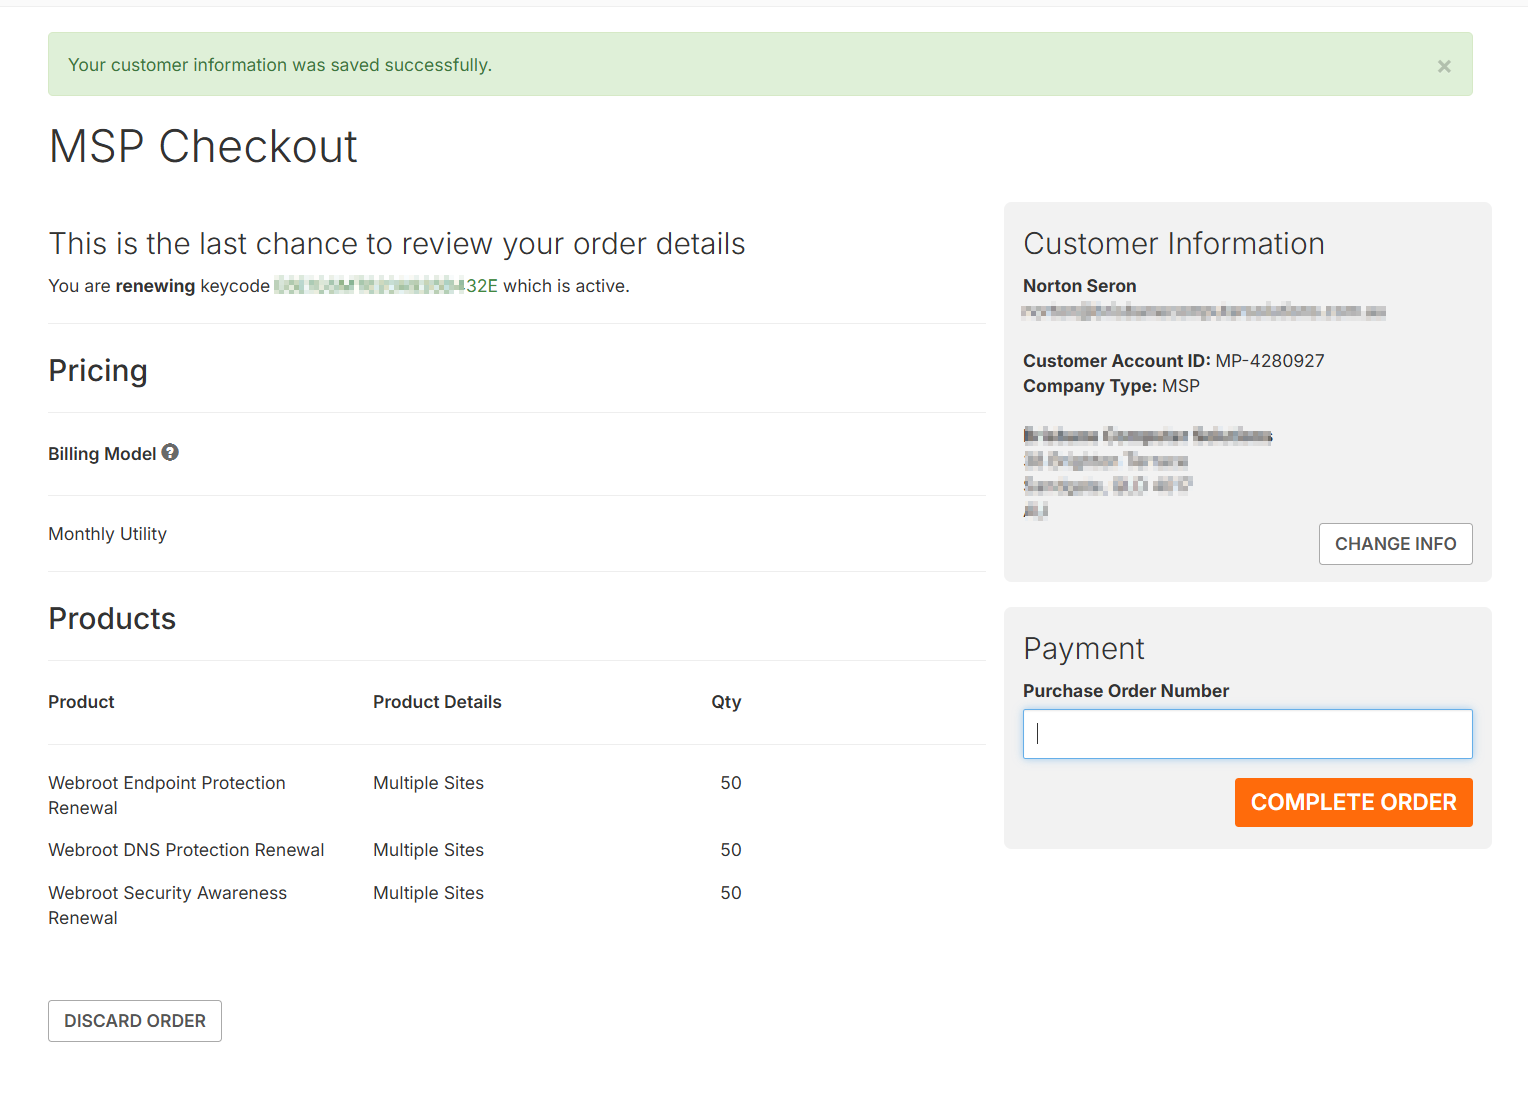This screenshot has height=1098, width=1528.
Task: Open the Billing Model help icon
Action: 170,452
